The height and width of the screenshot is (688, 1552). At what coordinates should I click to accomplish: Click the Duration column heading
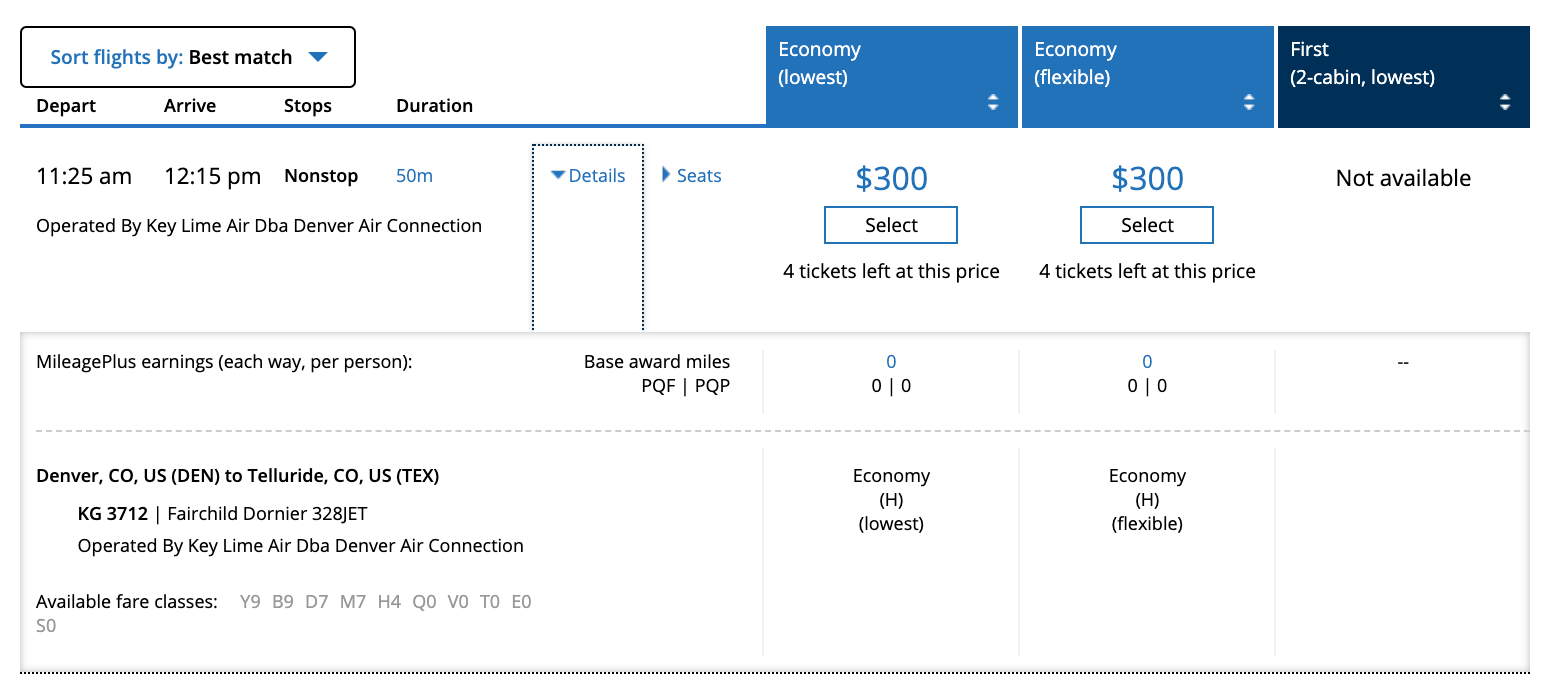[435, 106]
